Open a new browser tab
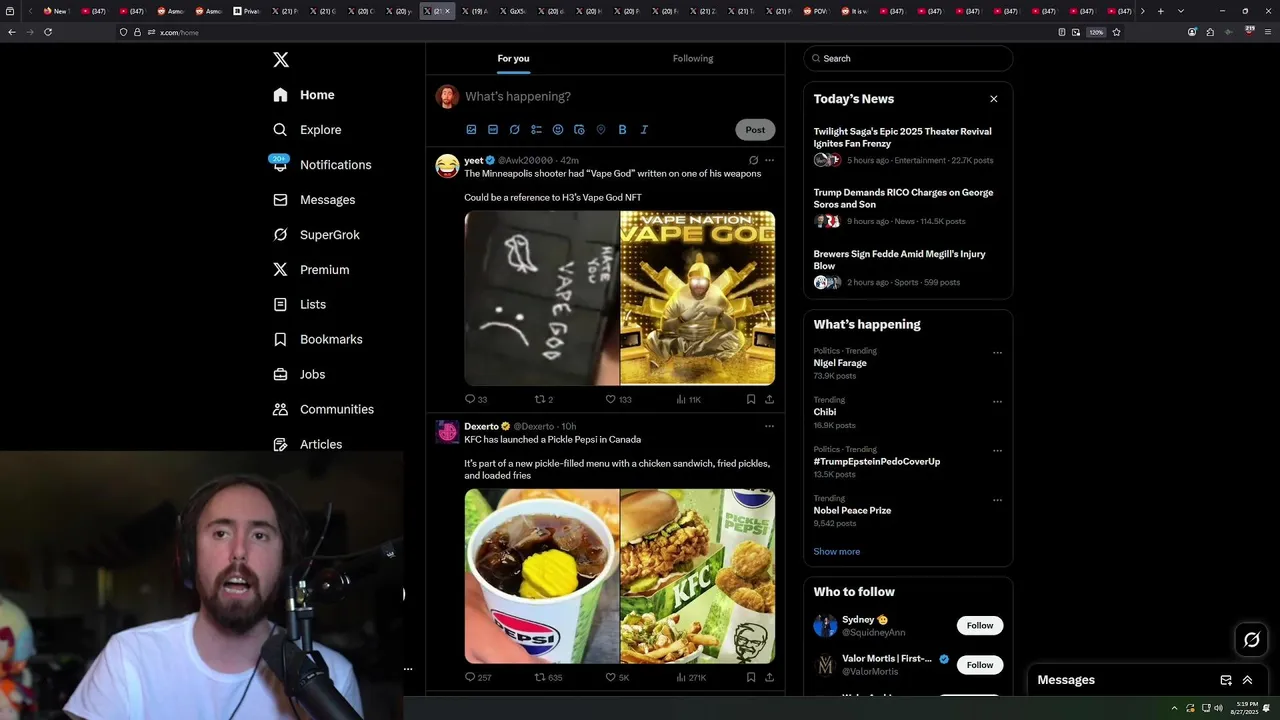This screenshot has width=1280, height=720. (1160, 11)
